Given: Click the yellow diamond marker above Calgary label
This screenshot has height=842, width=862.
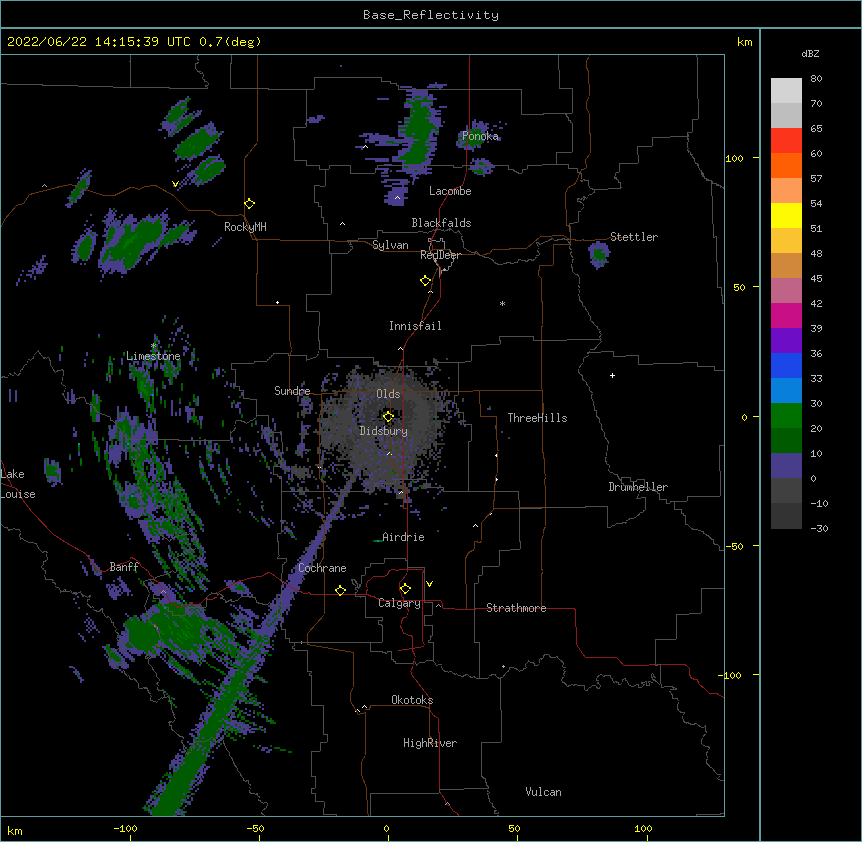Looking at the screenshot, I should pos(405,589).
